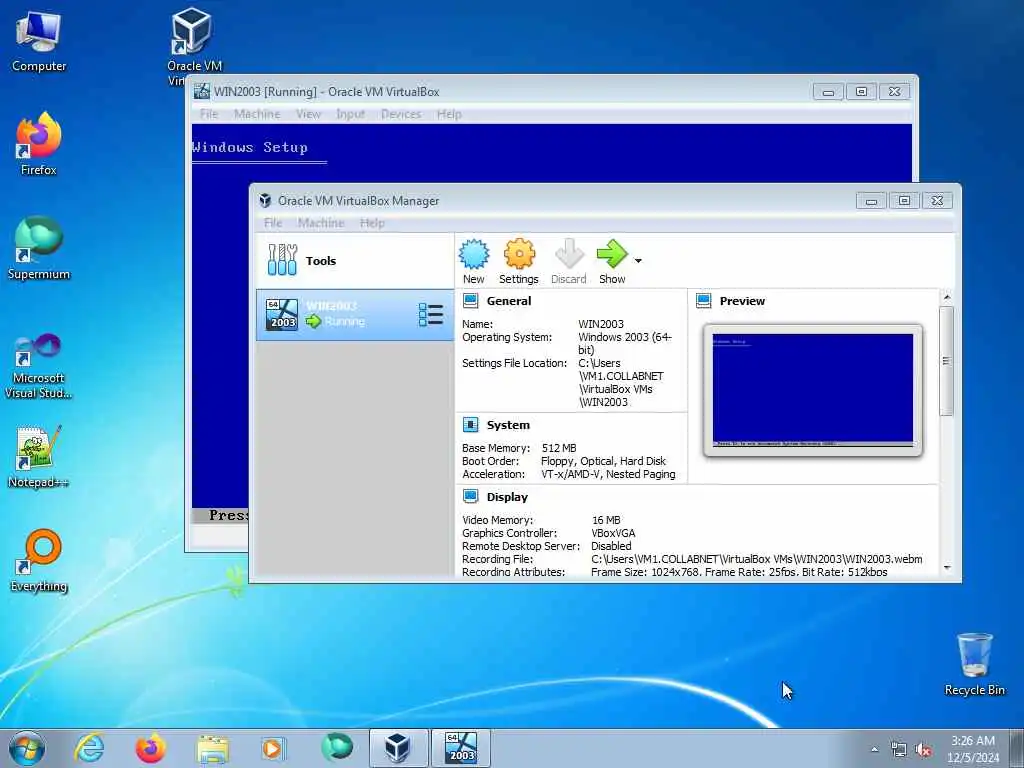Click the green Show arrow icon
The width and height of the screenshot is (1024, 768).
pos(612,254)
